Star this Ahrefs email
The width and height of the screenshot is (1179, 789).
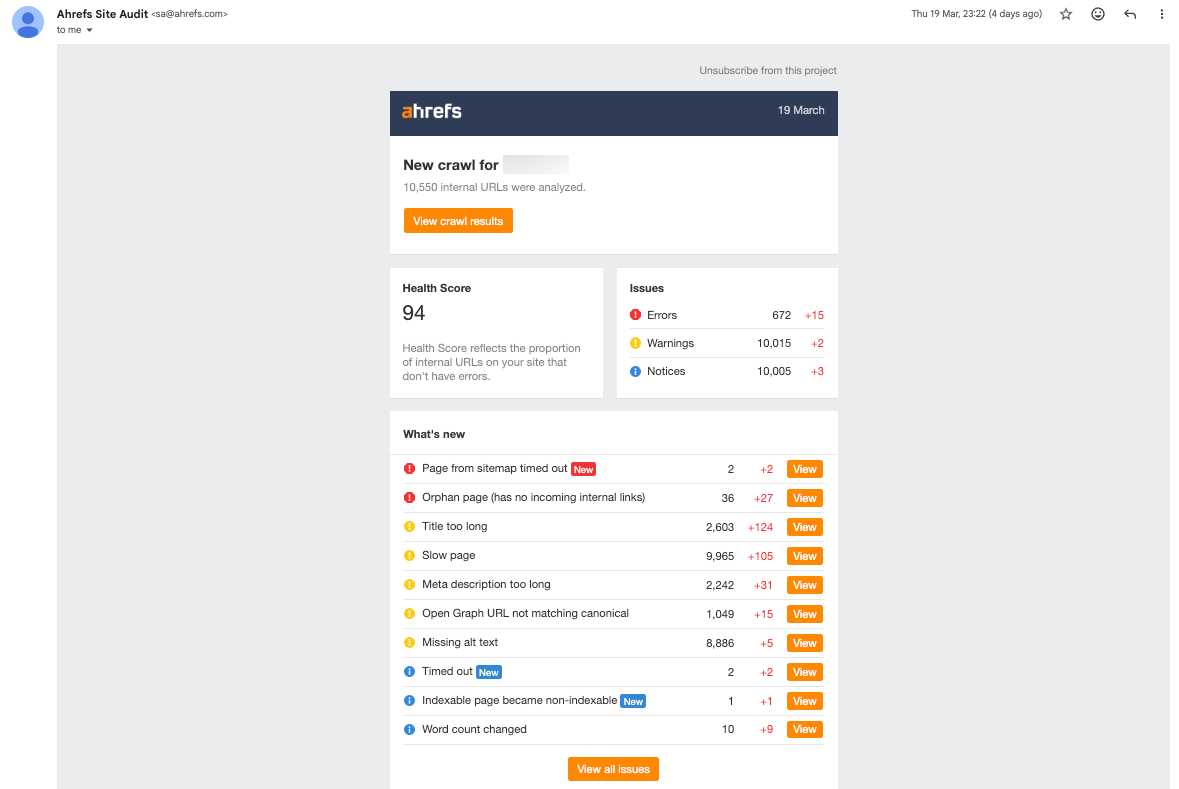point(1065,14)
